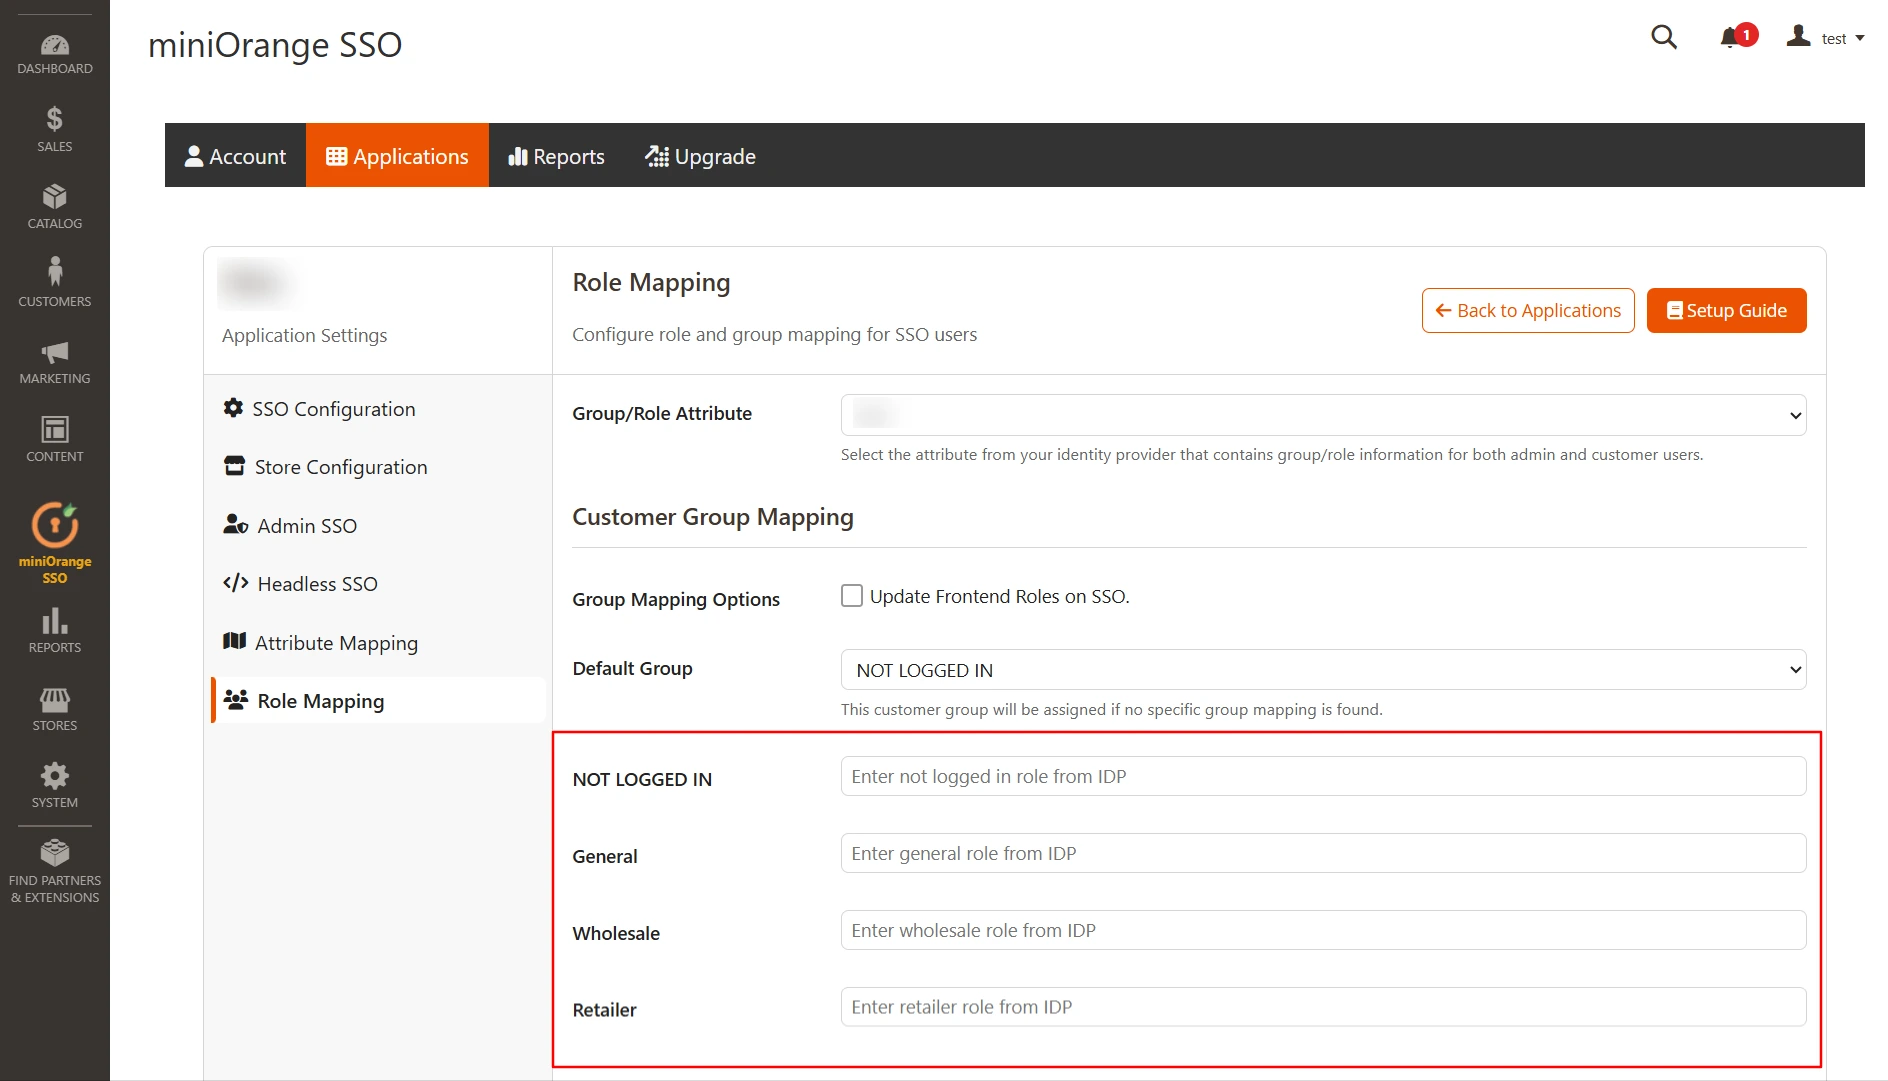Enable Update Frontend Roles on SSO
Viewport: 1888px width, 1081px height.
tap(851, 595)
